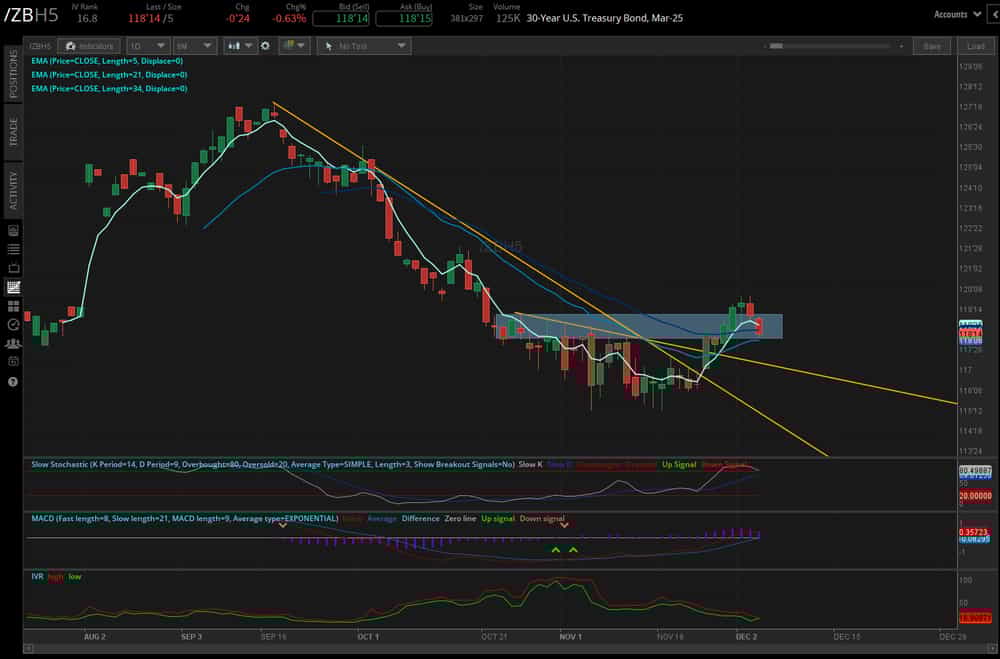Viewport: 1000px width, 659px height.
Task: Click the ZBH5 symbol input field
Action: point(40,46)
